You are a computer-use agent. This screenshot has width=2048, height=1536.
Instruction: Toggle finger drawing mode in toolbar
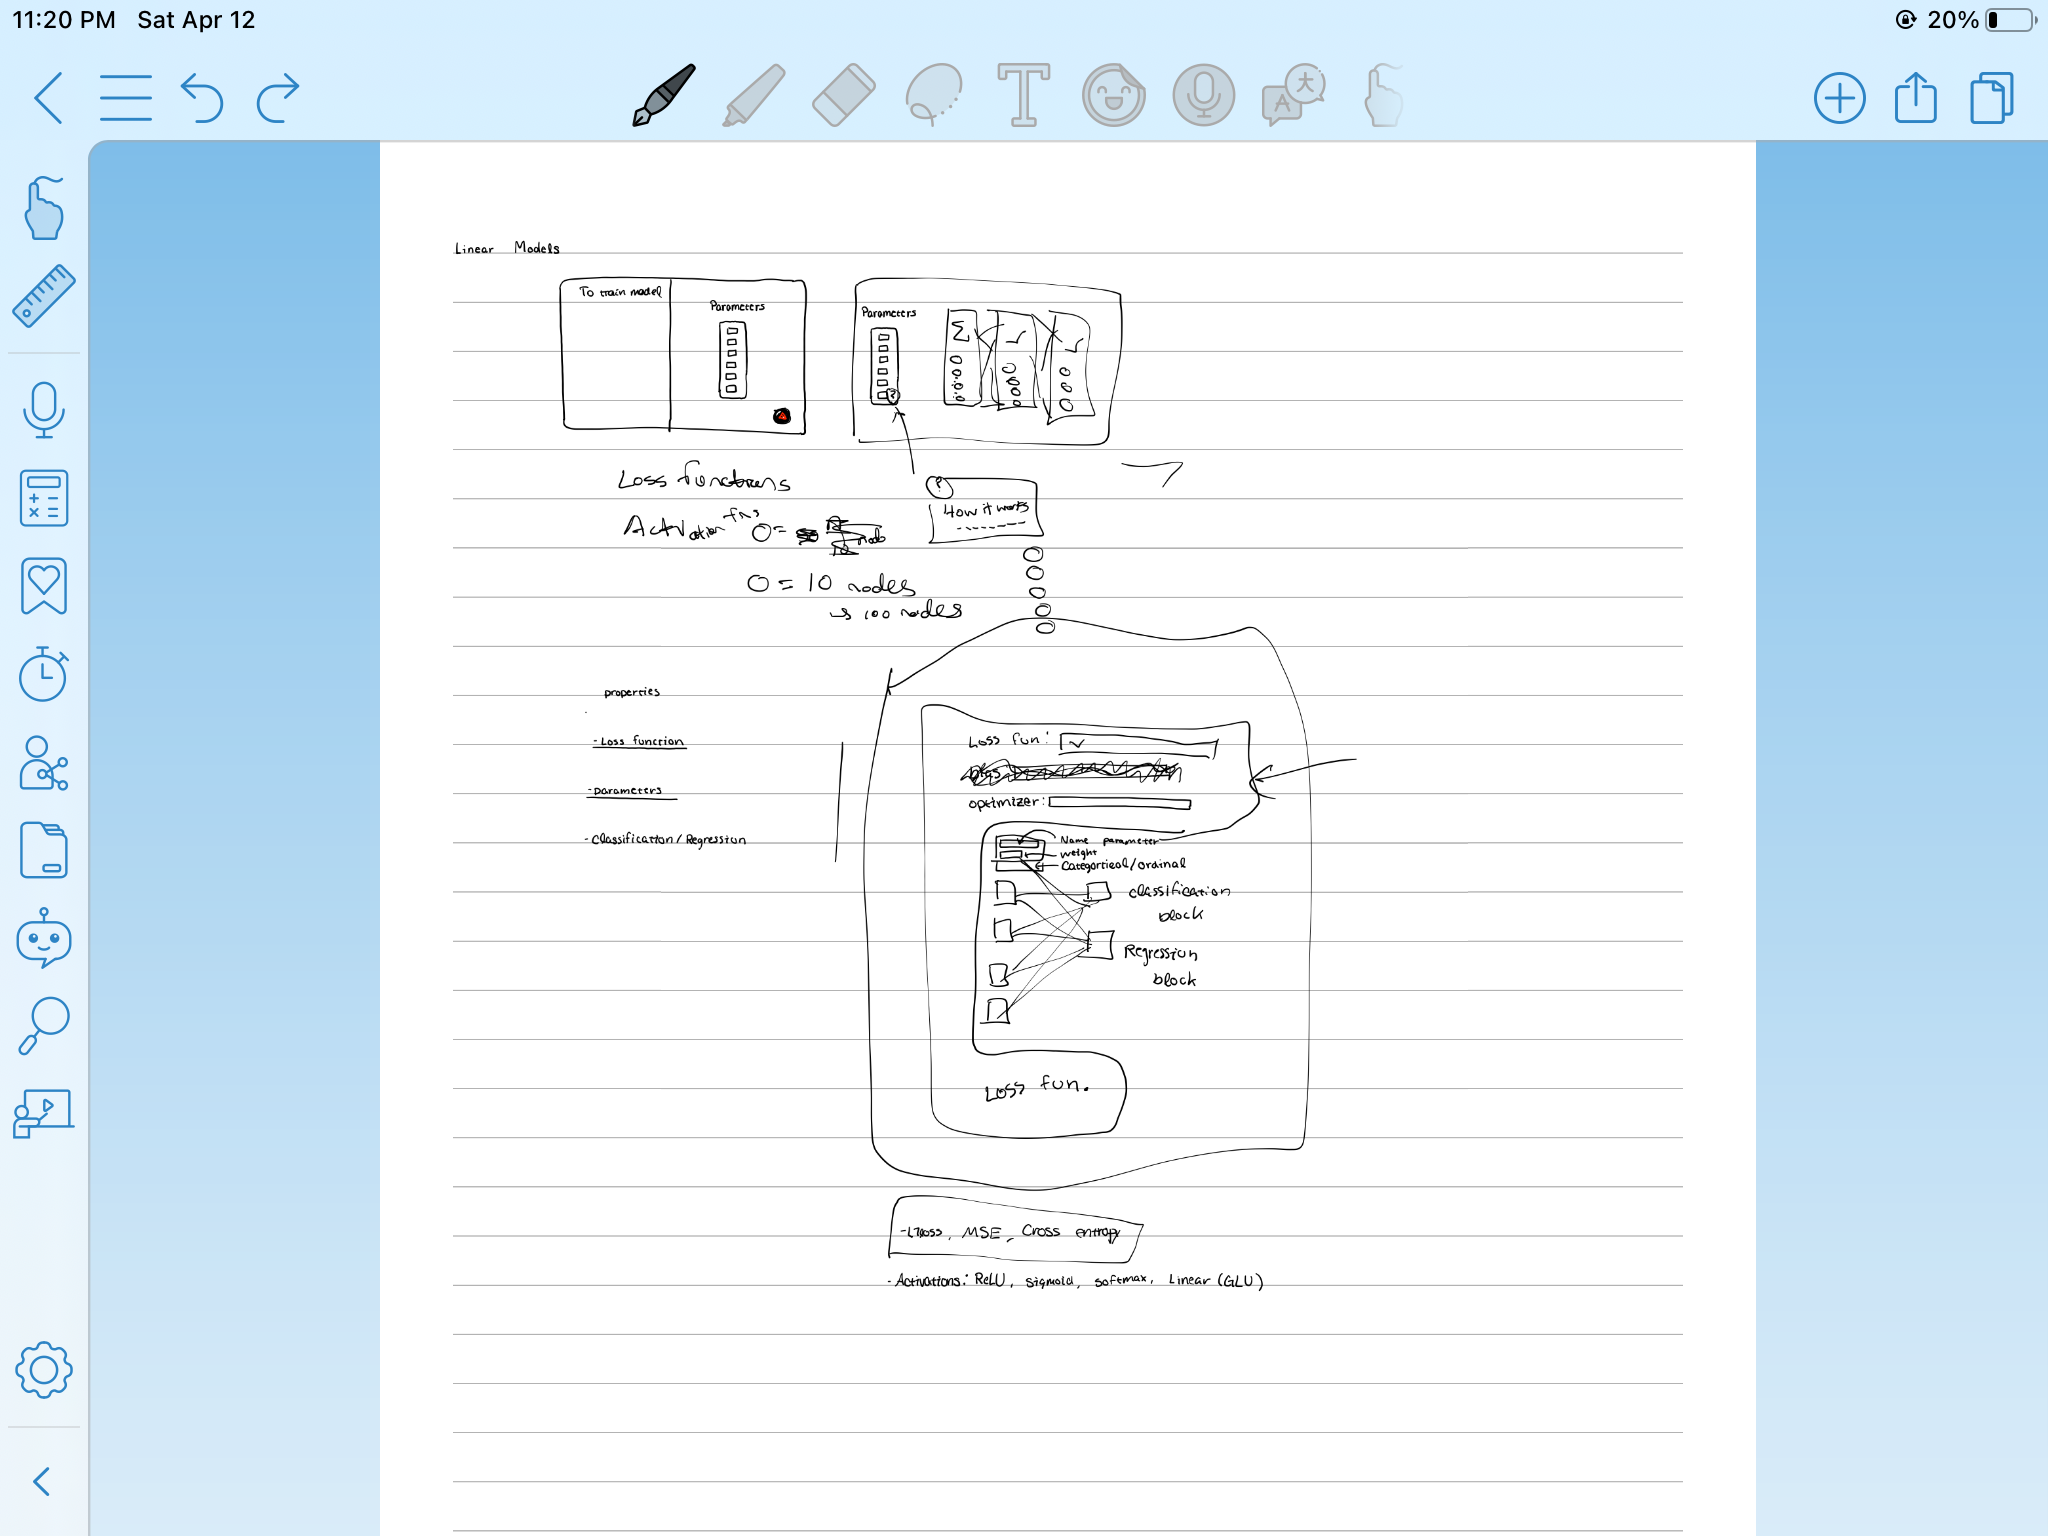click(1384, 96)
